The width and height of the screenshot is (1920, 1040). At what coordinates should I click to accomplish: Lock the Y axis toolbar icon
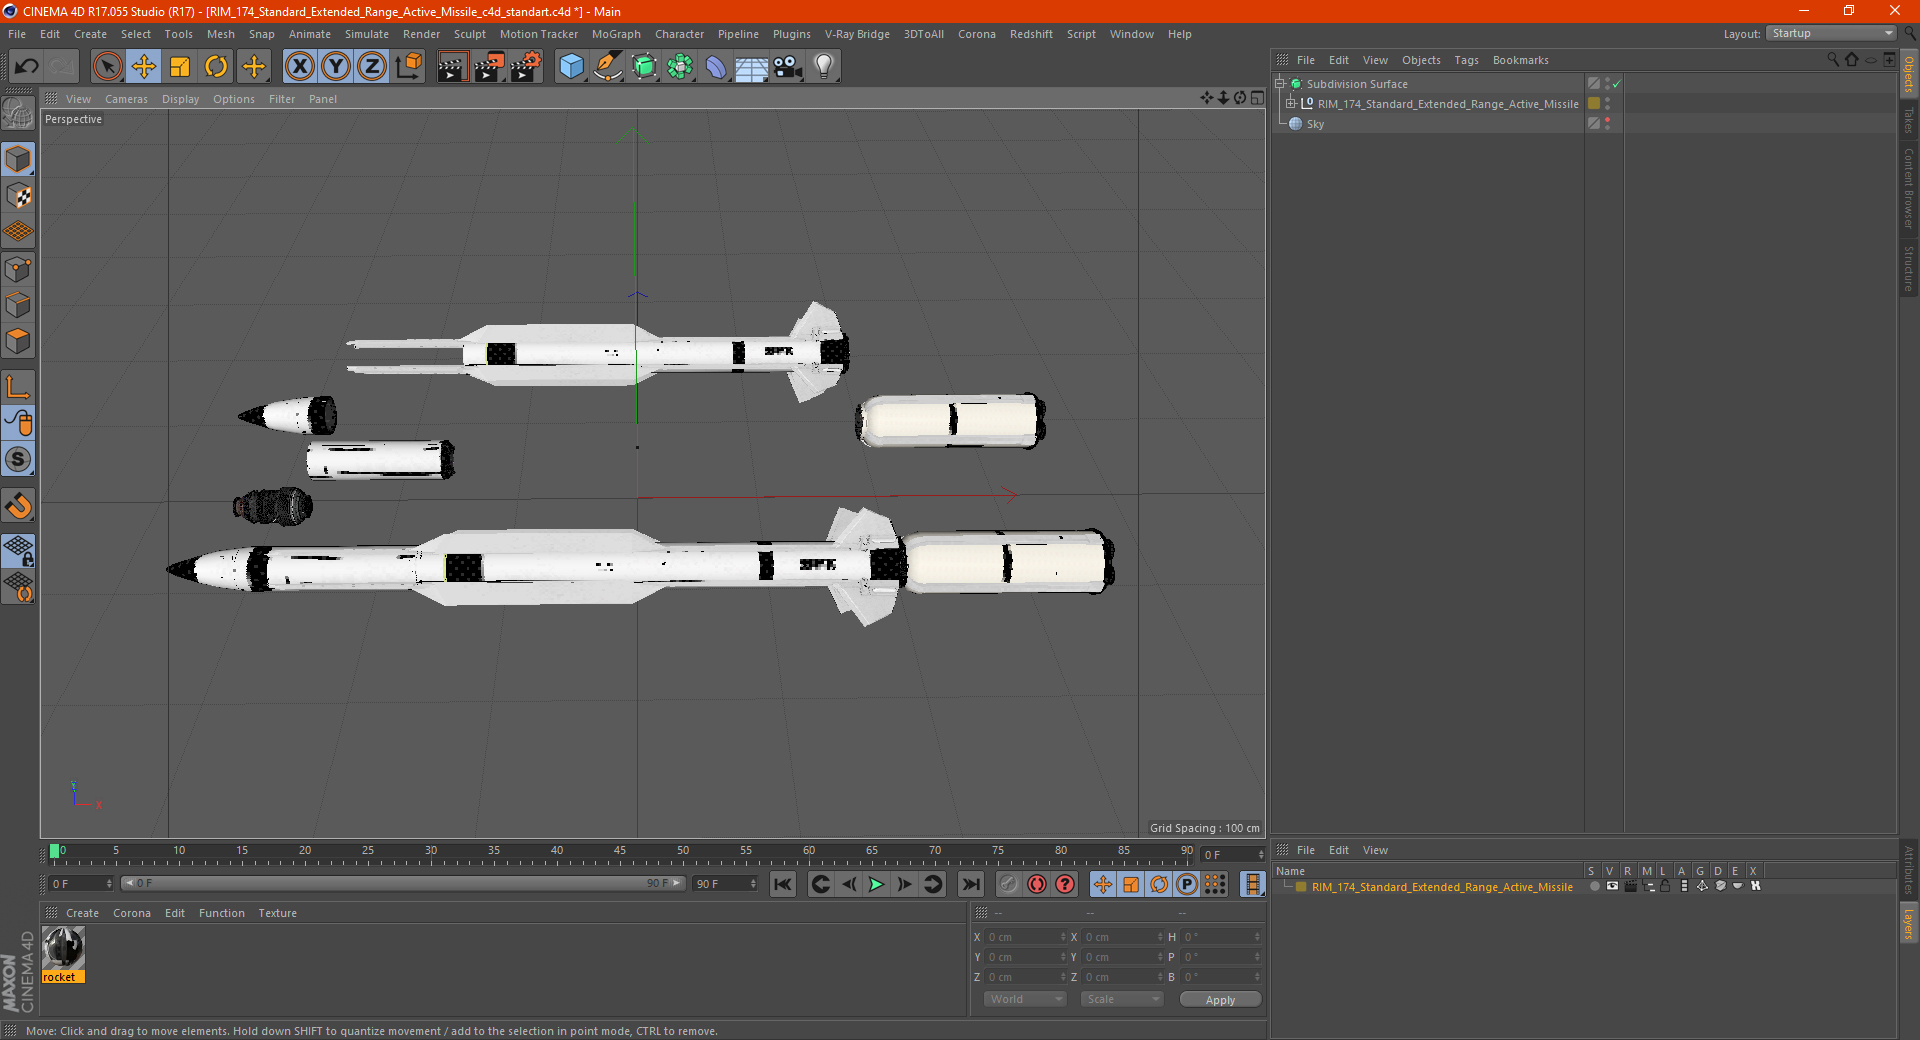(335, 66)
